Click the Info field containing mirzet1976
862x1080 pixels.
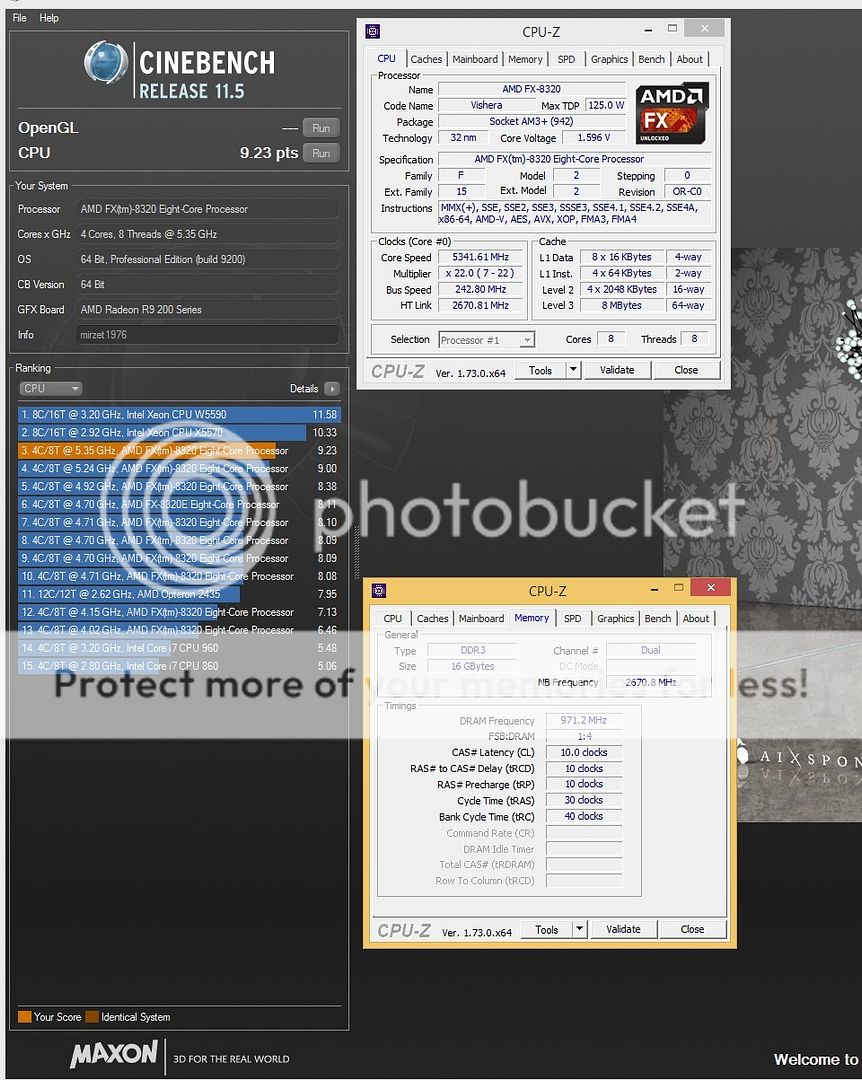[x=207, y=335]
